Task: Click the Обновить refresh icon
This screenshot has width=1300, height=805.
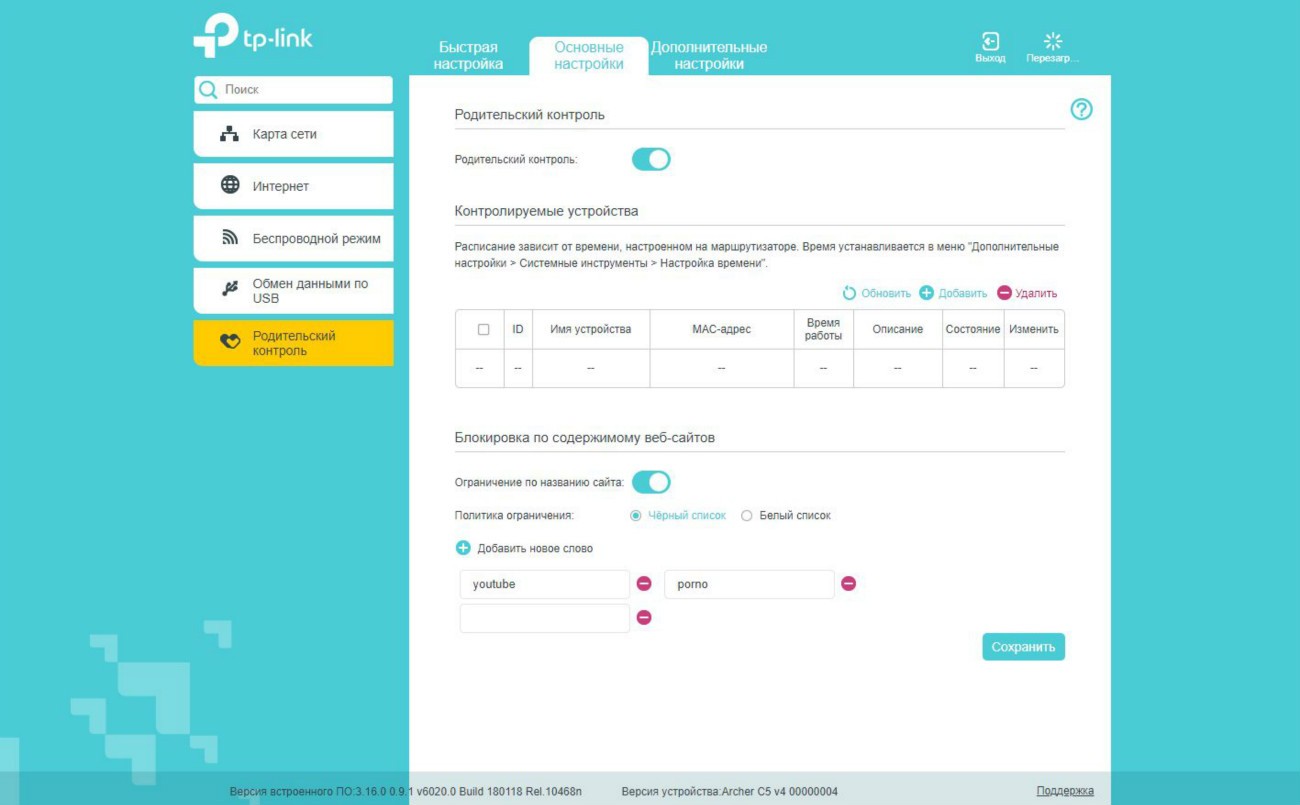Action: point(849,293)
